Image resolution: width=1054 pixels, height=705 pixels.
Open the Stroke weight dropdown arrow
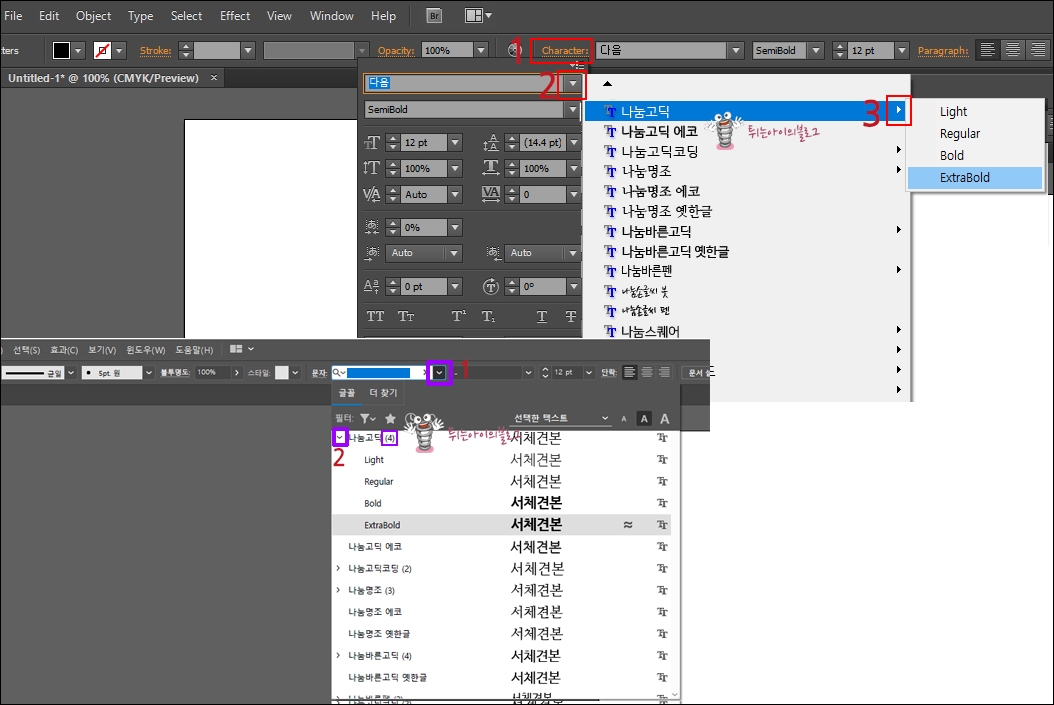point(248,50)
